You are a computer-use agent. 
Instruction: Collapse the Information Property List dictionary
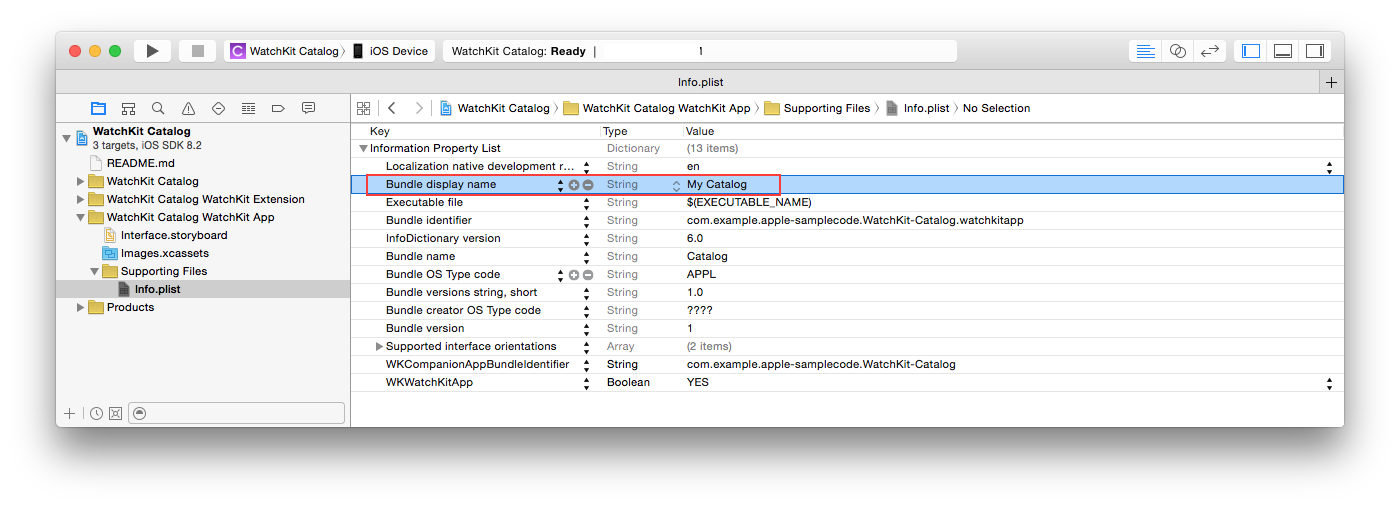[364, 149]
